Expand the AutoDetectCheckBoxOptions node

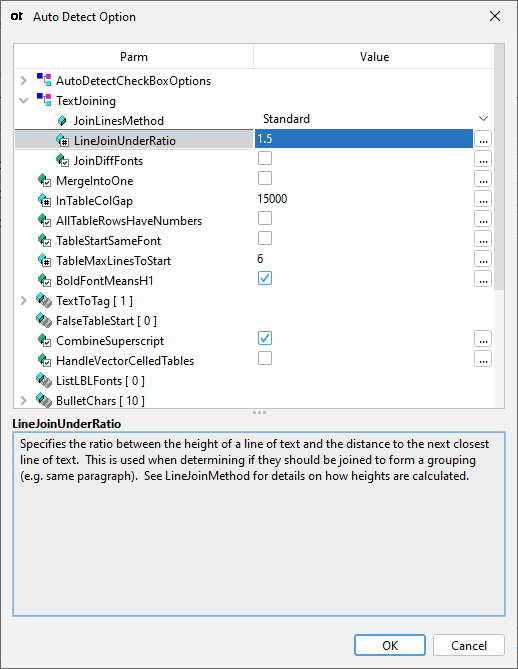click(24, 80)
